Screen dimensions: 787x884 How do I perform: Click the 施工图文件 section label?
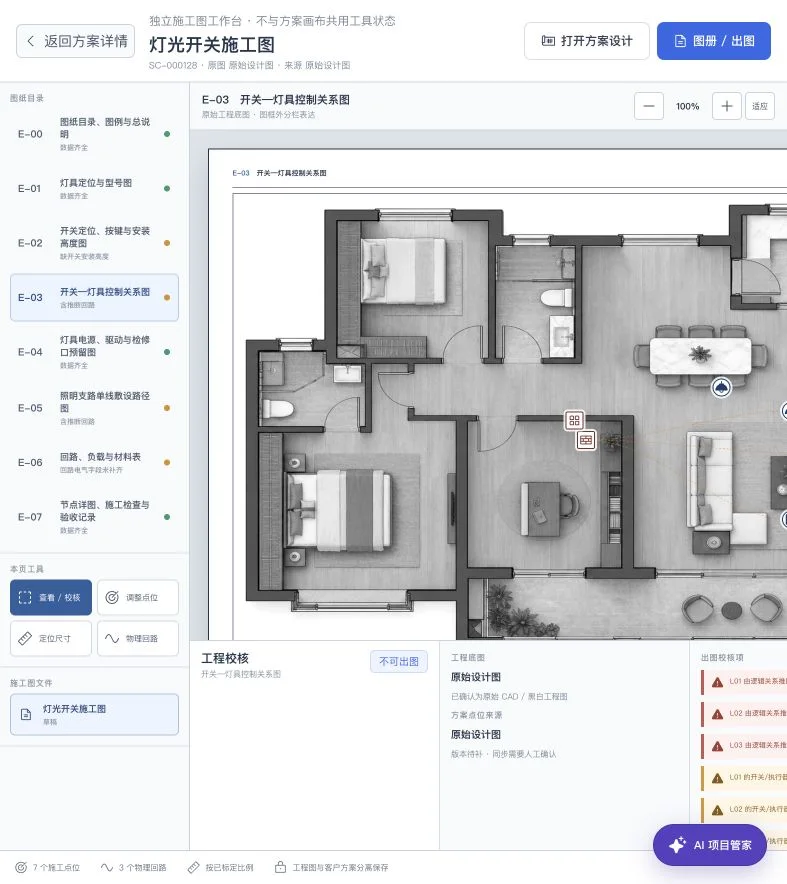(x=31, y=683)
